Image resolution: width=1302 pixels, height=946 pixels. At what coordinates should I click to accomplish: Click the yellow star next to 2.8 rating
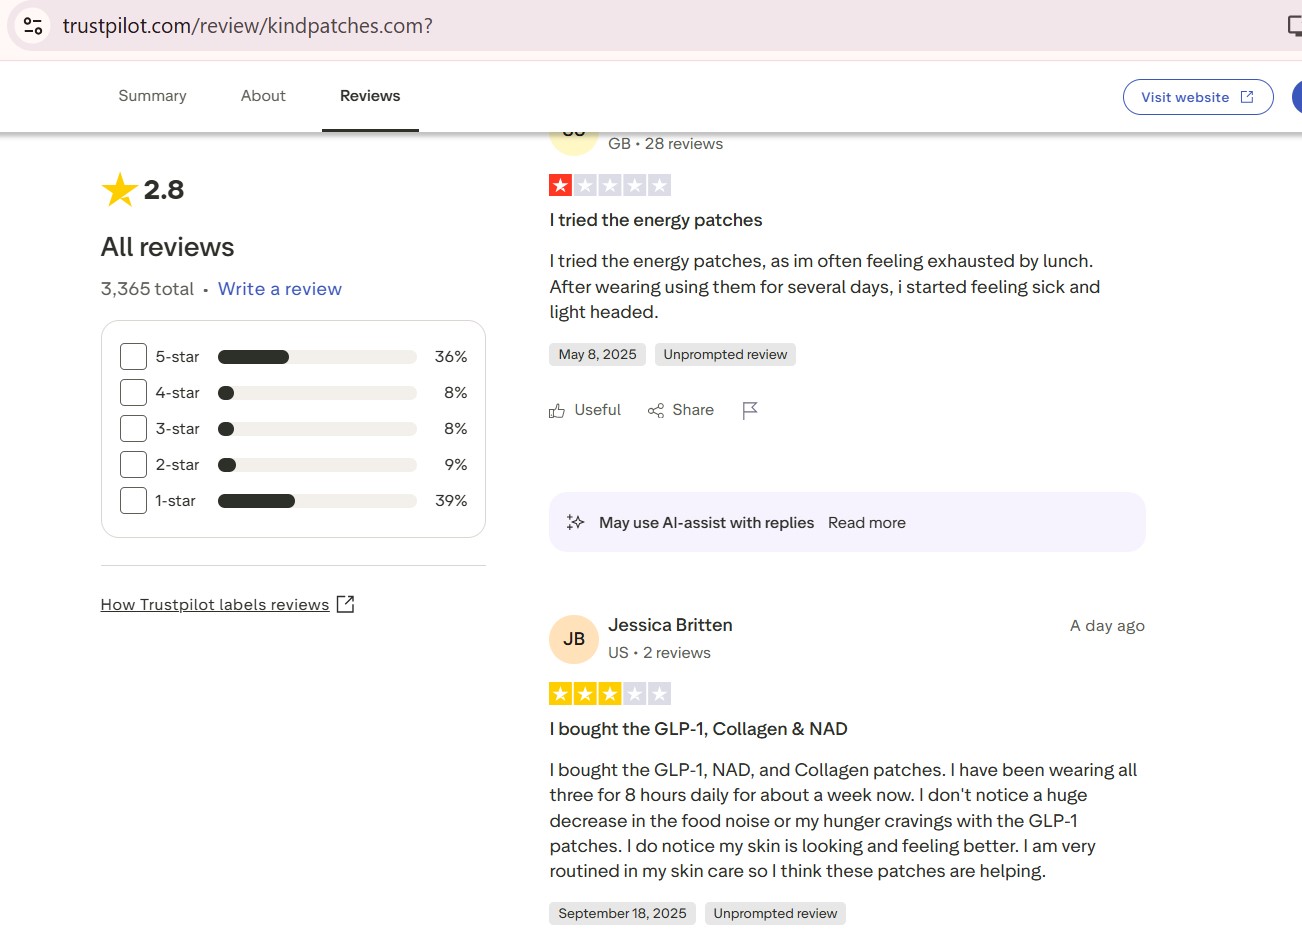coord(120,190)
